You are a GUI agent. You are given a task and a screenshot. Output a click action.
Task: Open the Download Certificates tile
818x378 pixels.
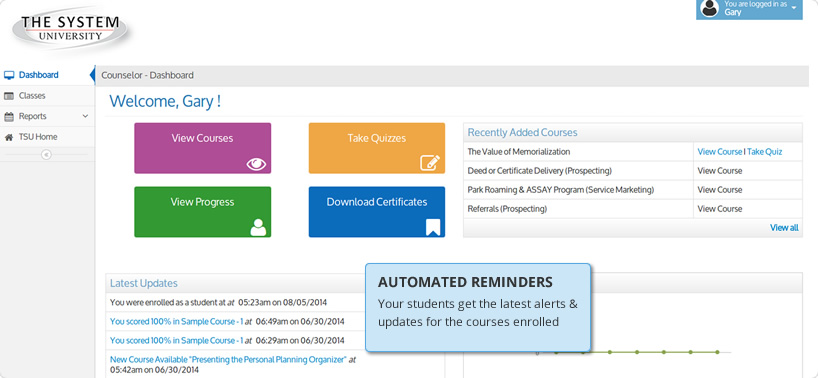point(377,212)
